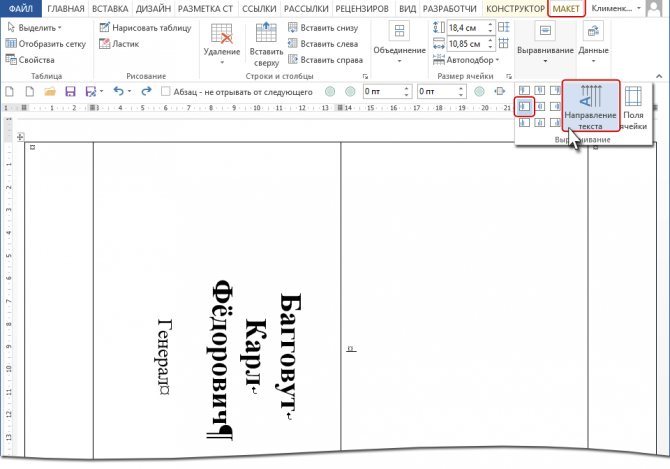Open table Свойства (properties)
Viewport: 670px width, 469px height.
pos(36,60)
